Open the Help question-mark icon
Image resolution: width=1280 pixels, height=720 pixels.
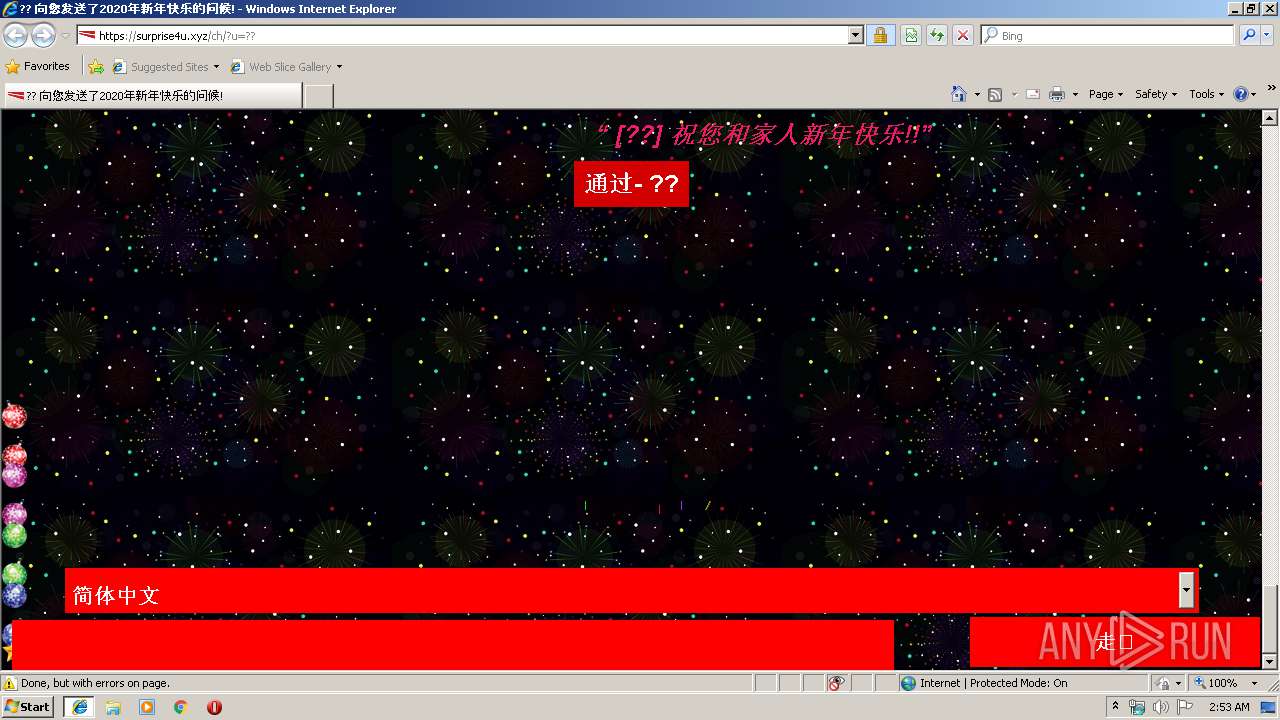pyautogui.click(x=1241, y=94)
